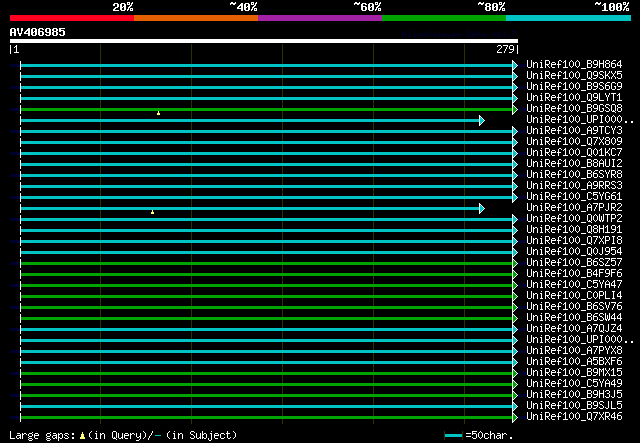Screen dimensions: 640x443
Task: Click the arrowhead ending the UniRef100_A7PJR2 alignment
Action: click(x=482, y=208)
